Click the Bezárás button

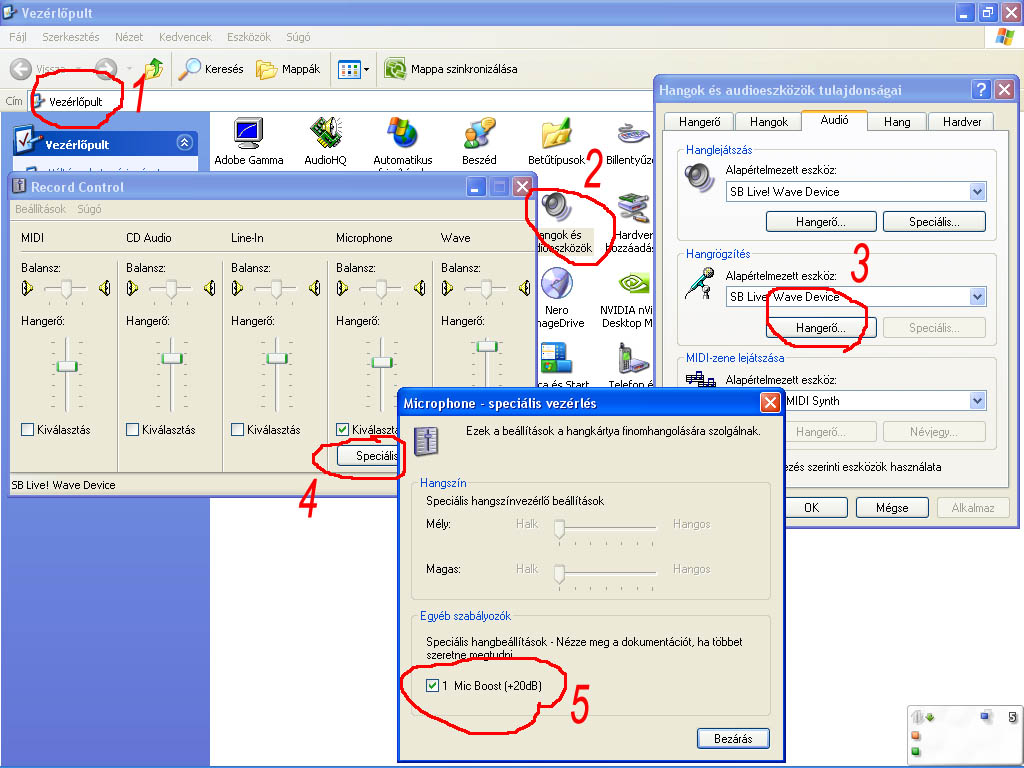click(733, 738)
